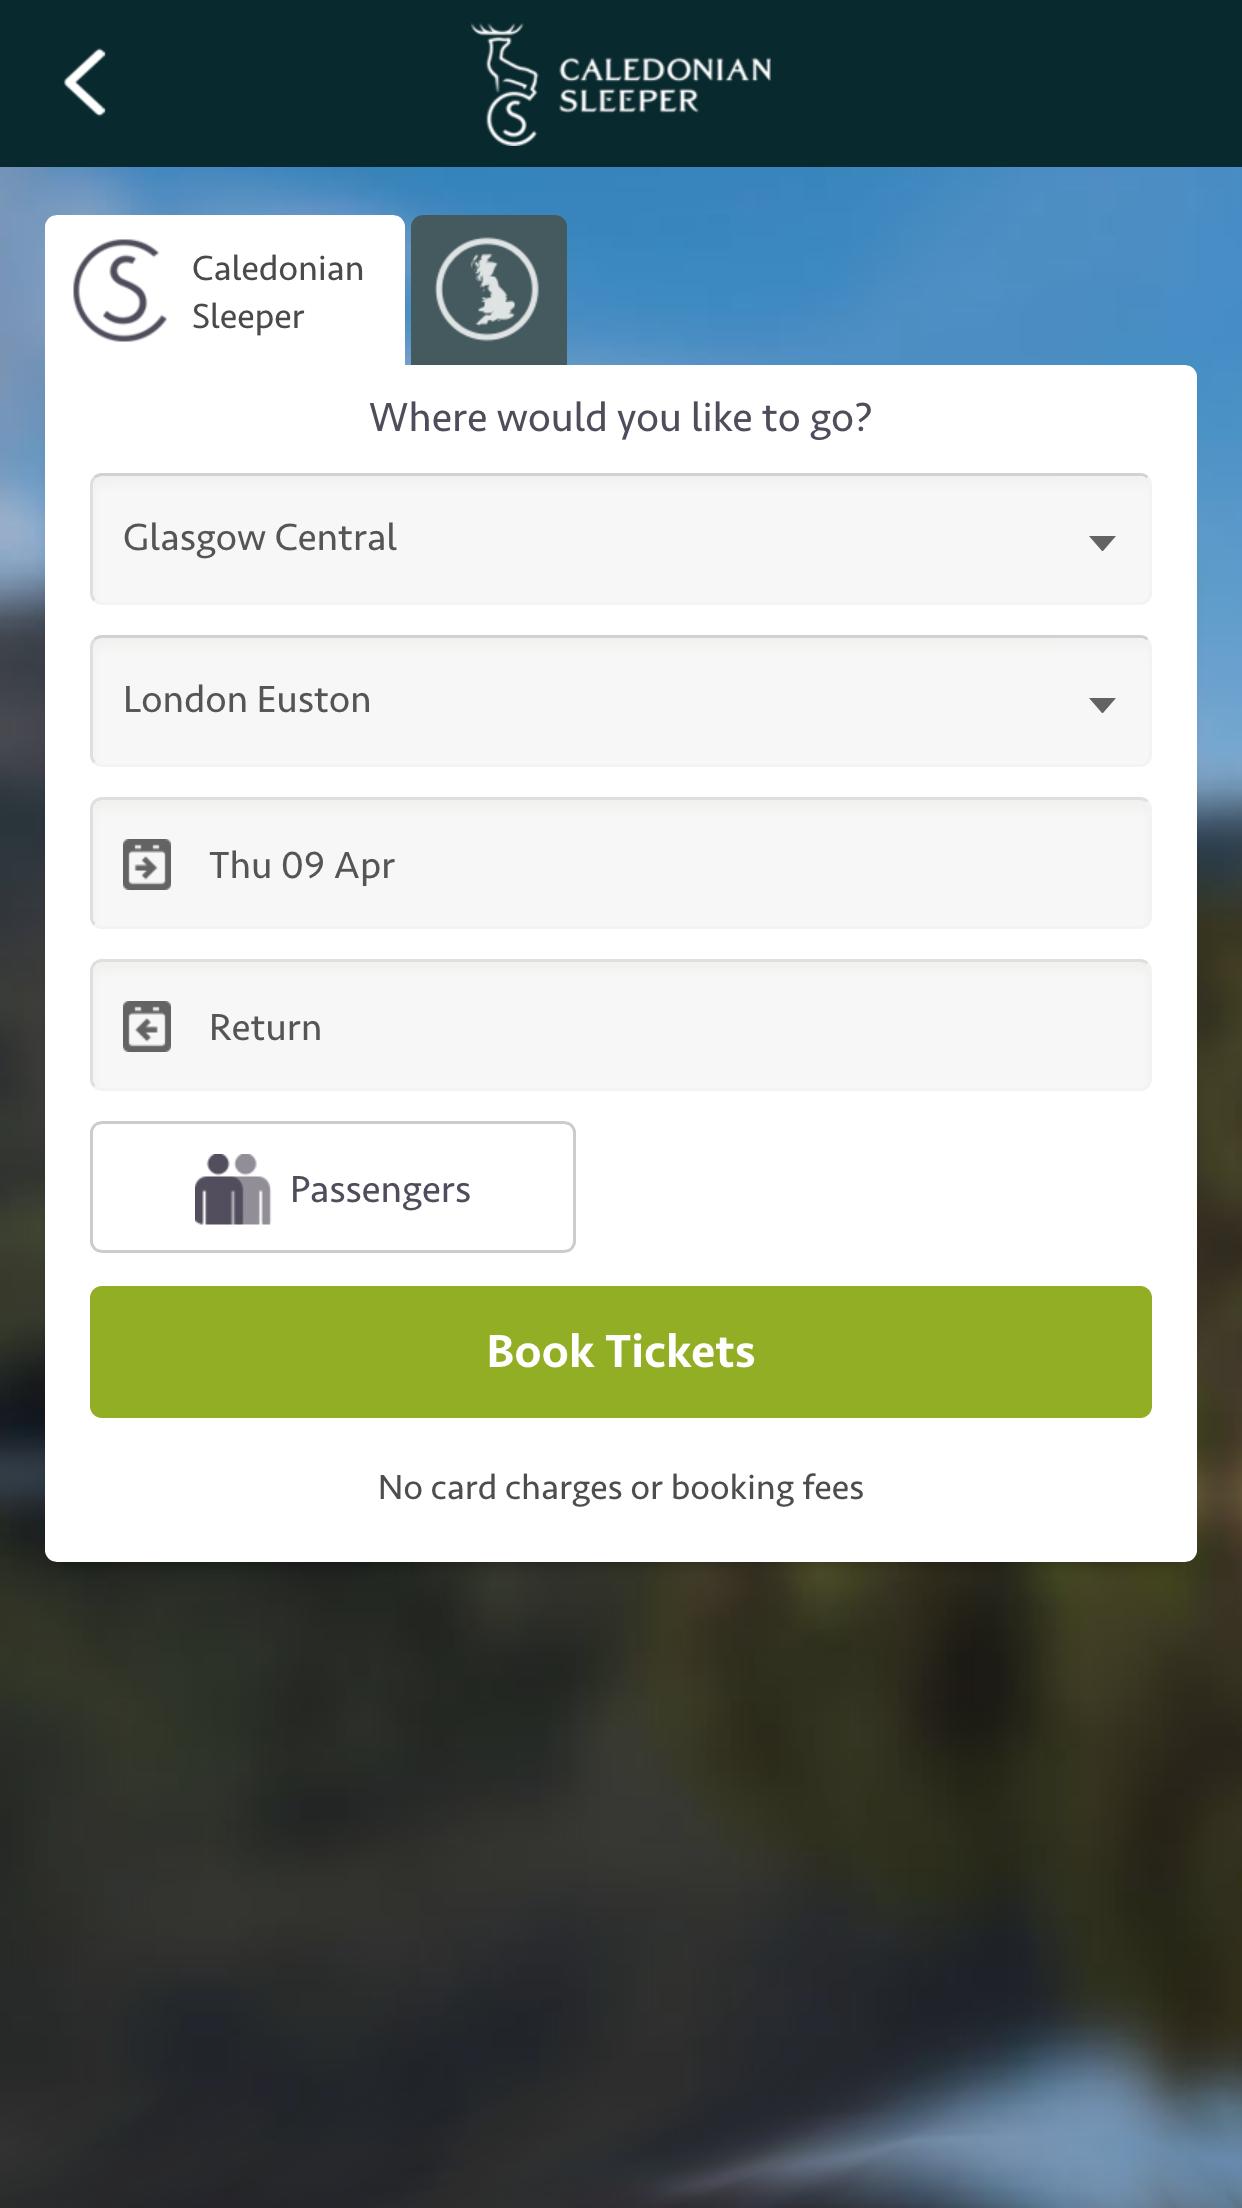1242x2208 pixels.
Task: Expand the origin station selector arrow
Action: (x=1103, y=540)
